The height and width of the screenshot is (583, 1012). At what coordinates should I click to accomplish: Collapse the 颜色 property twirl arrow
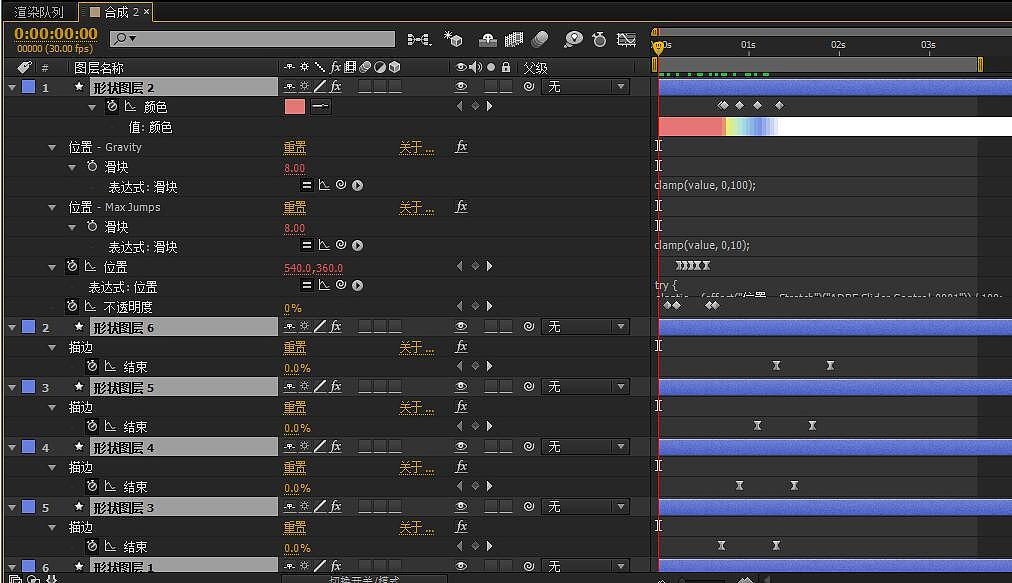click(92, 107)
